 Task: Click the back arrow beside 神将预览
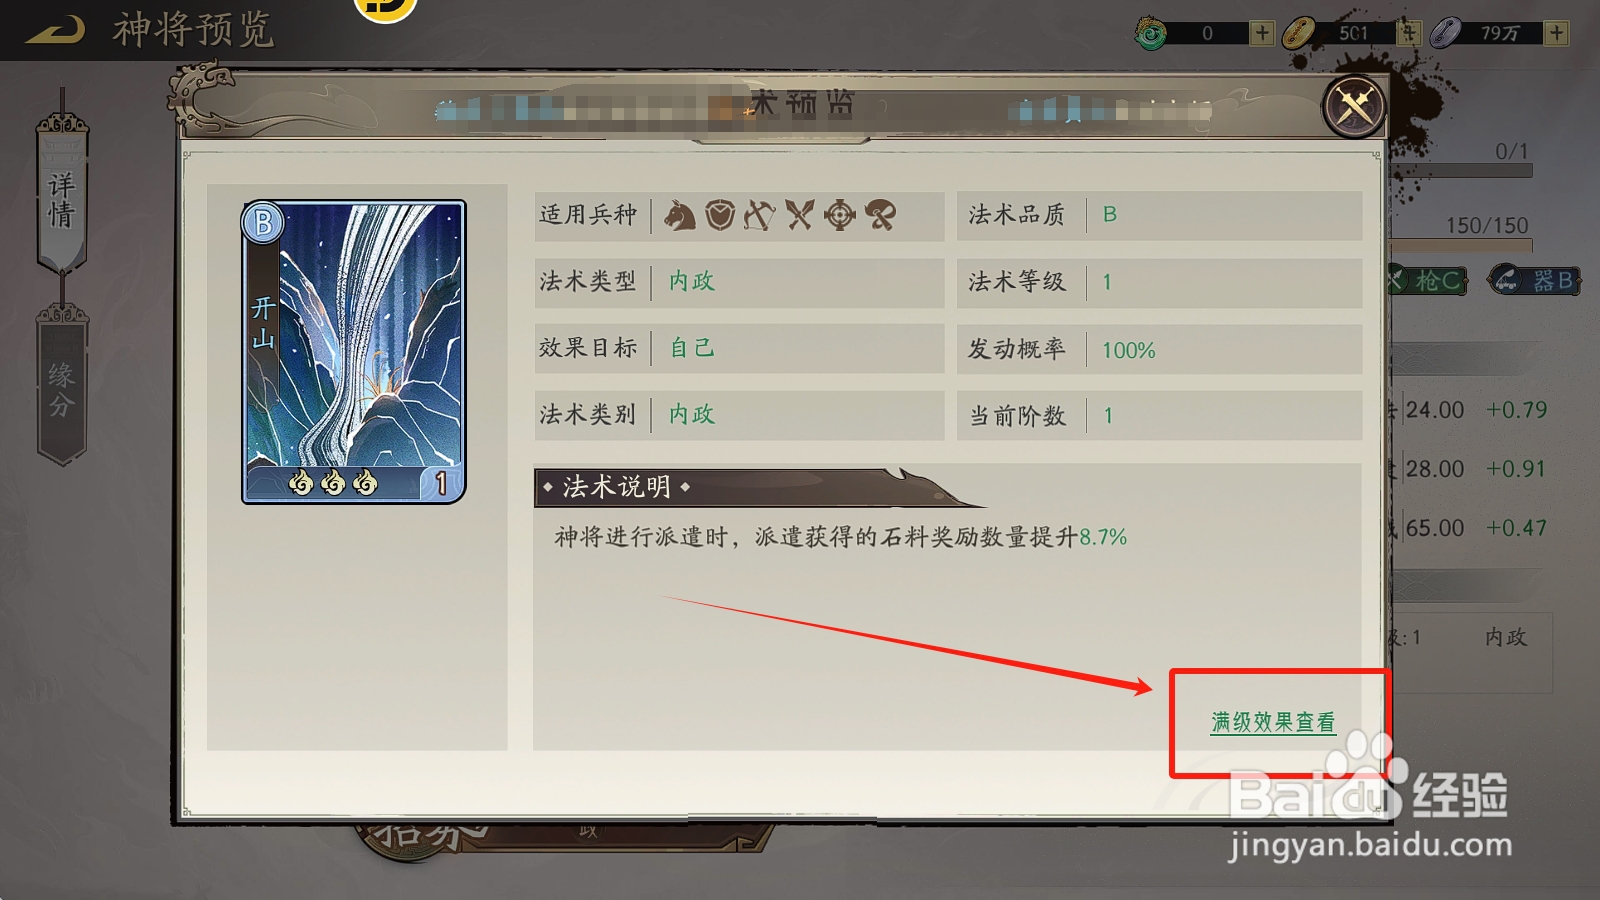(x=55, y=31)
